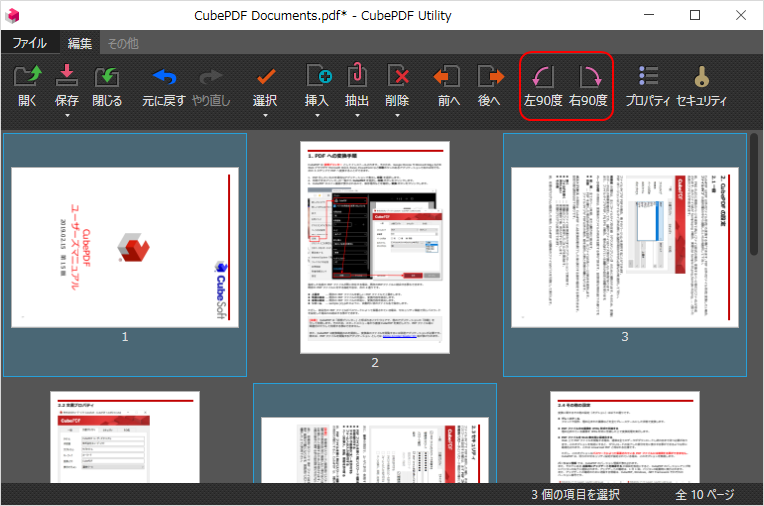This screenshot has width=764, height=506.
Task: Click the 保存 (Save) icon
Action: (67, 76)
